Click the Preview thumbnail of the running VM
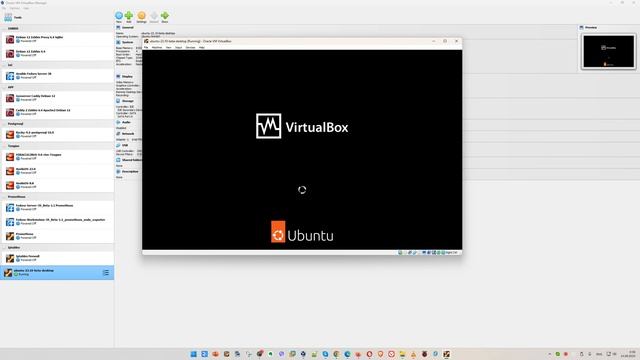Viewport: 640px width, 360px height. click(x=609, y=51)
